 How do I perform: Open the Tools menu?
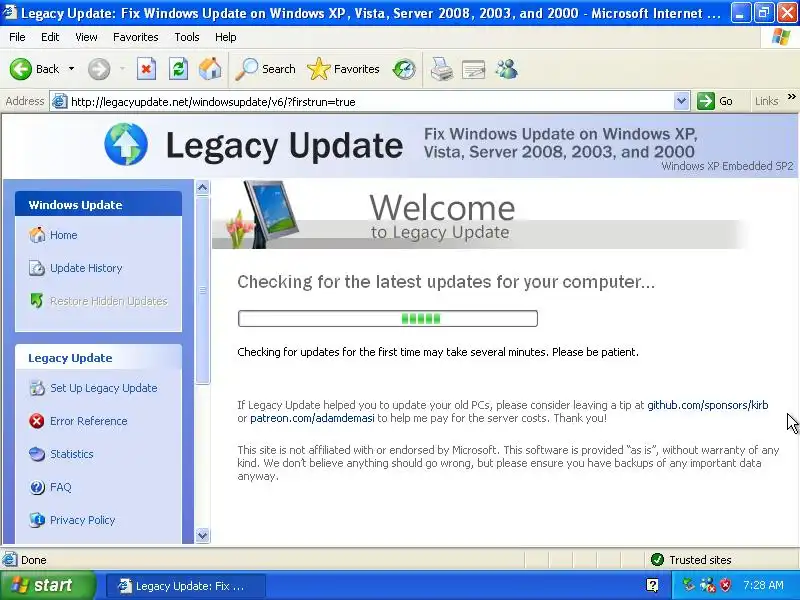(187, 37)
